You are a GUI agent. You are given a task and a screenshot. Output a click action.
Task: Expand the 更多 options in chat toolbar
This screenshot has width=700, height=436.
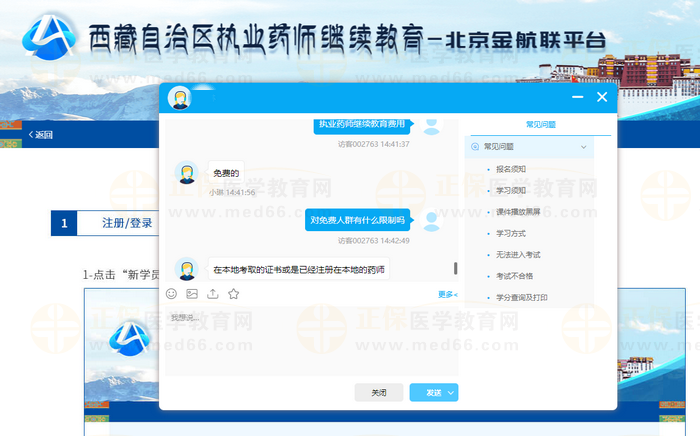tap(447, 294)
